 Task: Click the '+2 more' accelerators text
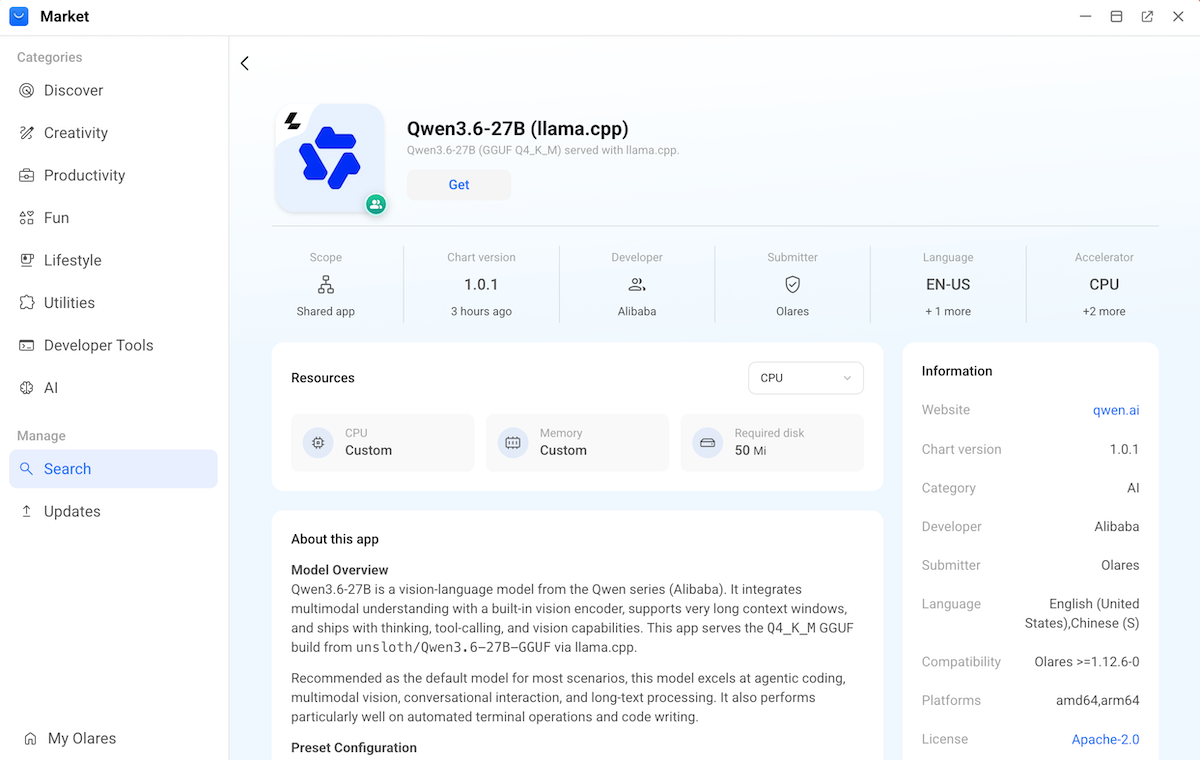pos(1104,311)
